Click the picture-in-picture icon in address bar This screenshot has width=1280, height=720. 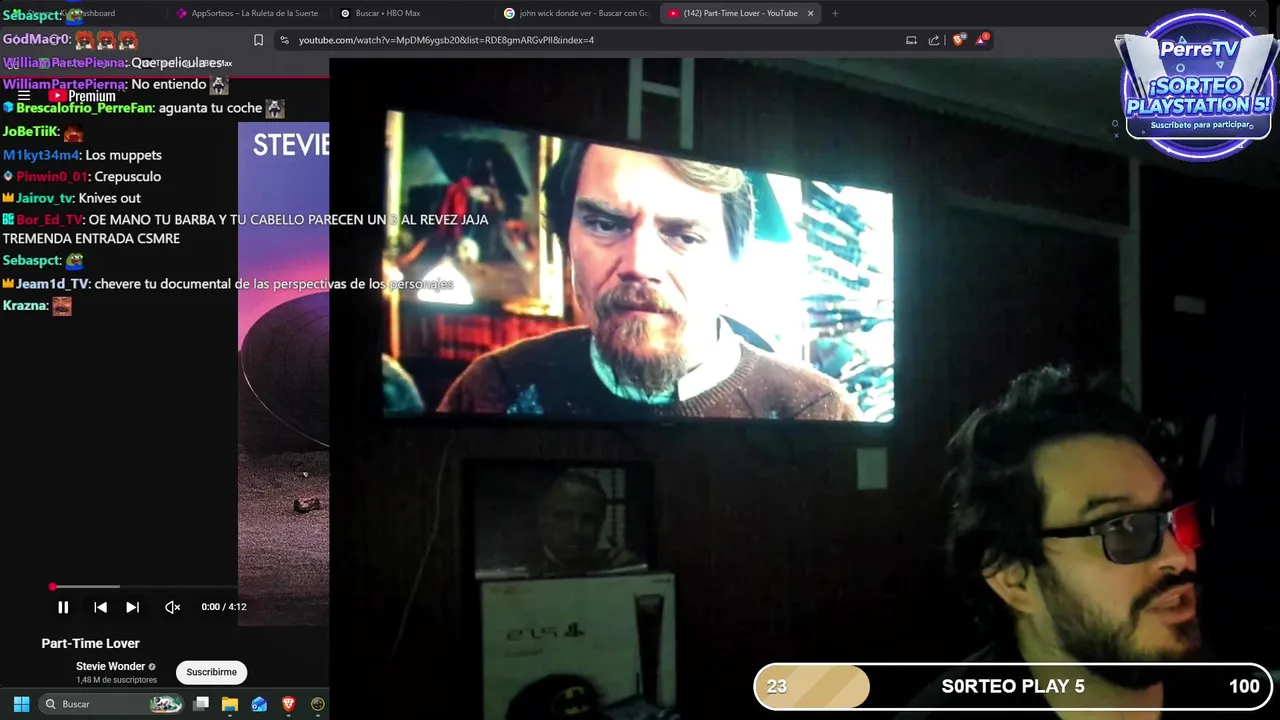click(911, 40)
